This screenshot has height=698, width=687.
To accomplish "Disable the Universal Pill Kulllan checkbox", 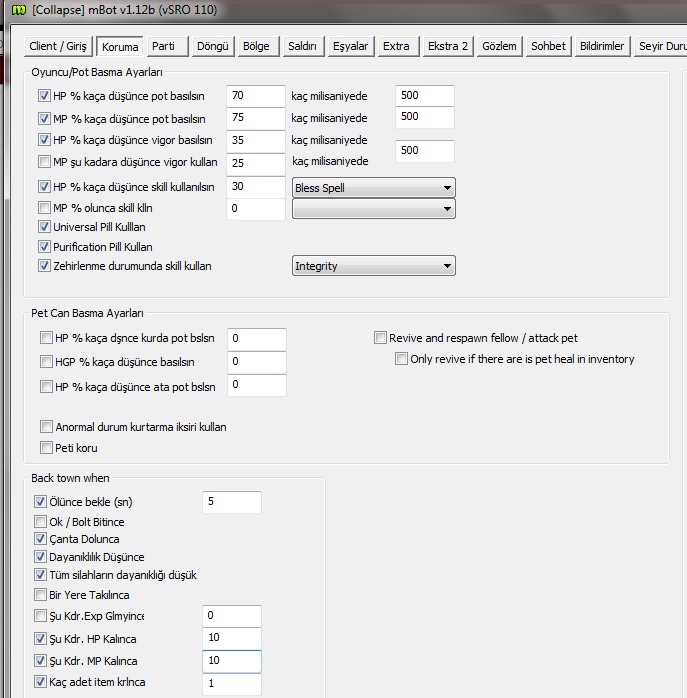I will (44, 228).
